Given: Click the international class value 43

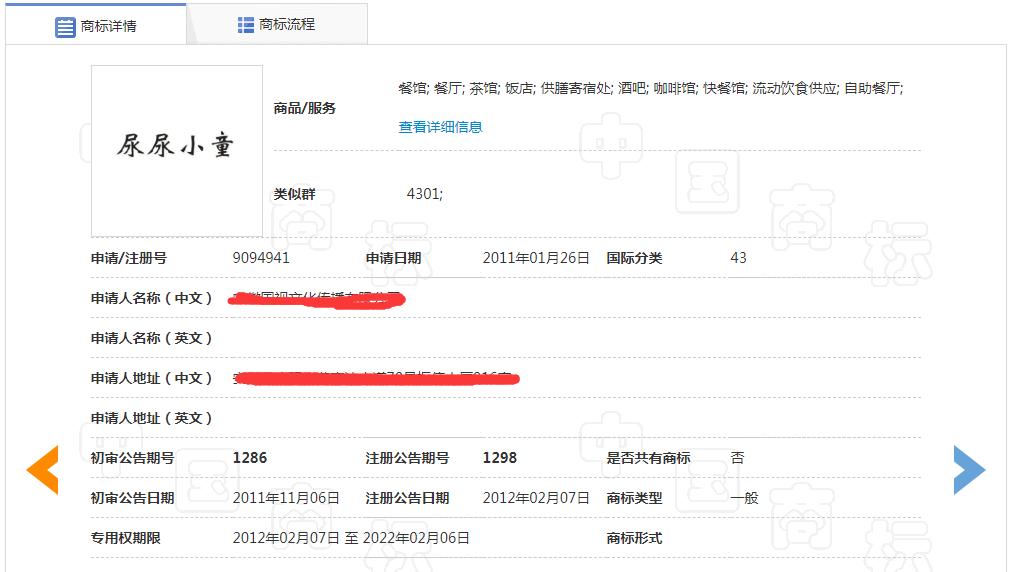Looking at the screenshot, I should 738,258.
